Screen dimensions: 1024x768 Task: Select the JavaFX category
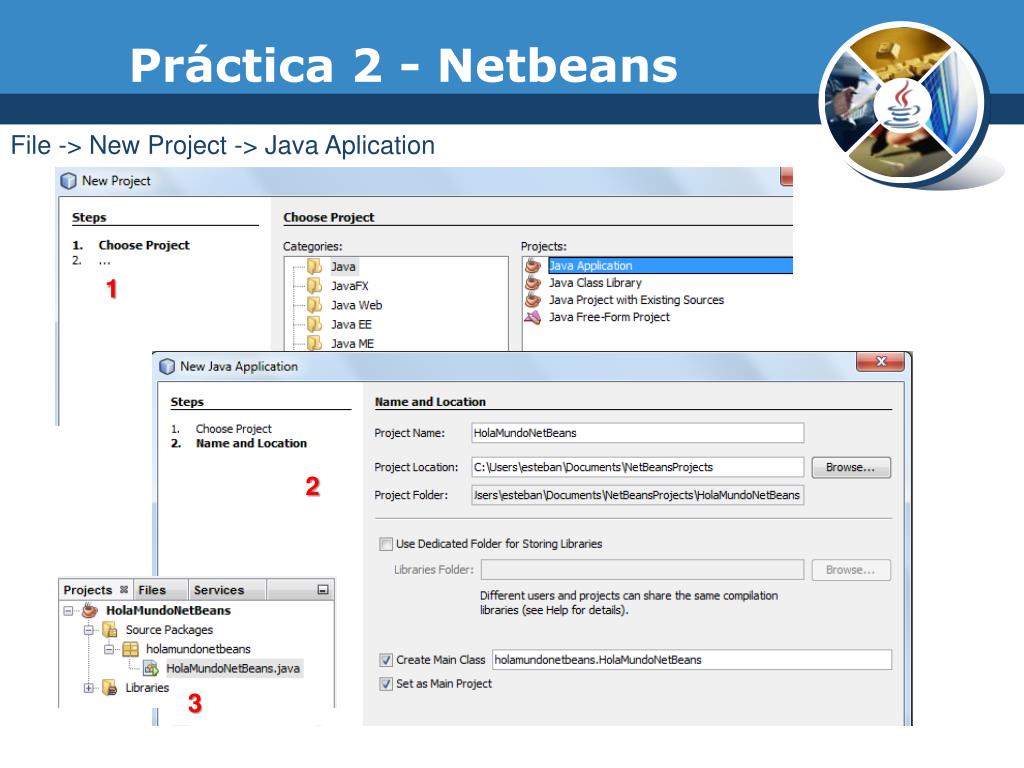349,286
